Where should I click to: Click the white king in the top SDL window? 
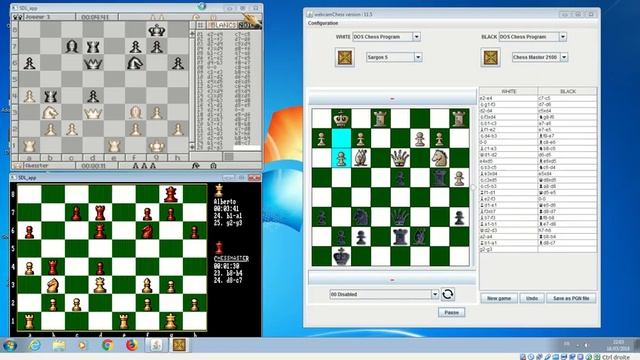pyautogui.click(x=157, y=146)
